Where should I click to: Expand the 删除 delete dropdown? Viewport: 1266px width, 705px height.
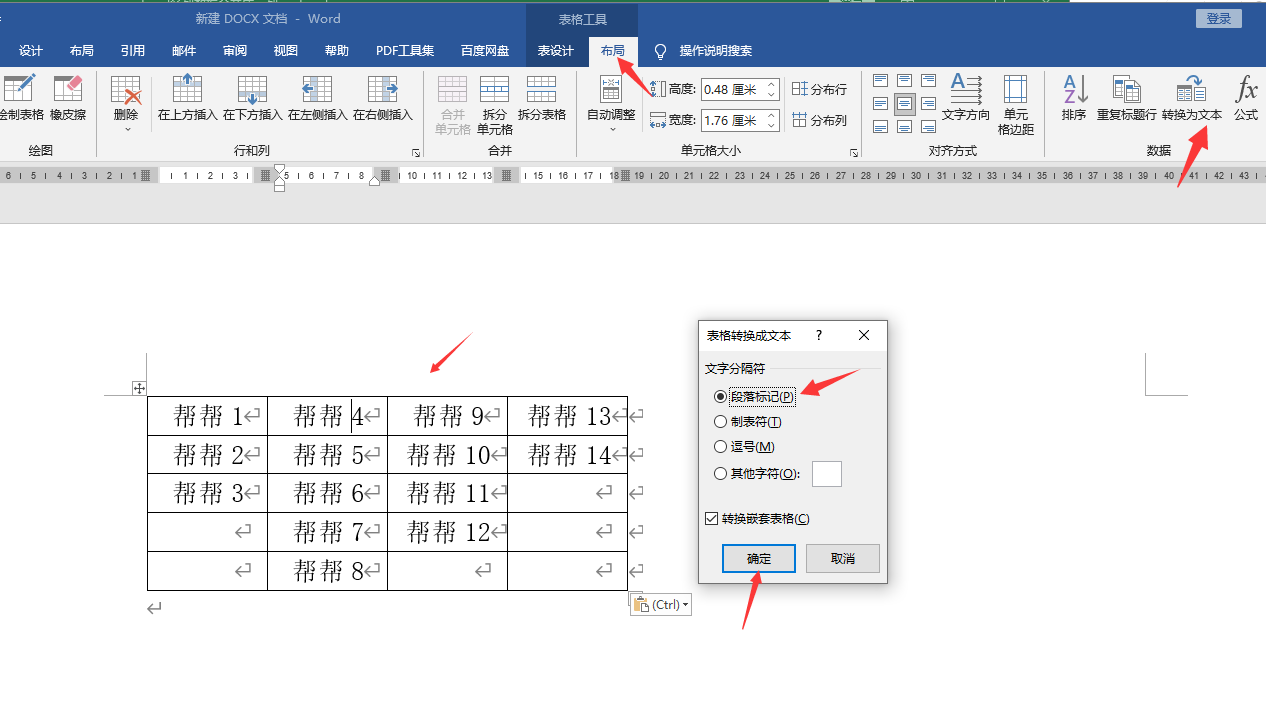pyautogui.click(x=125, y=127)
